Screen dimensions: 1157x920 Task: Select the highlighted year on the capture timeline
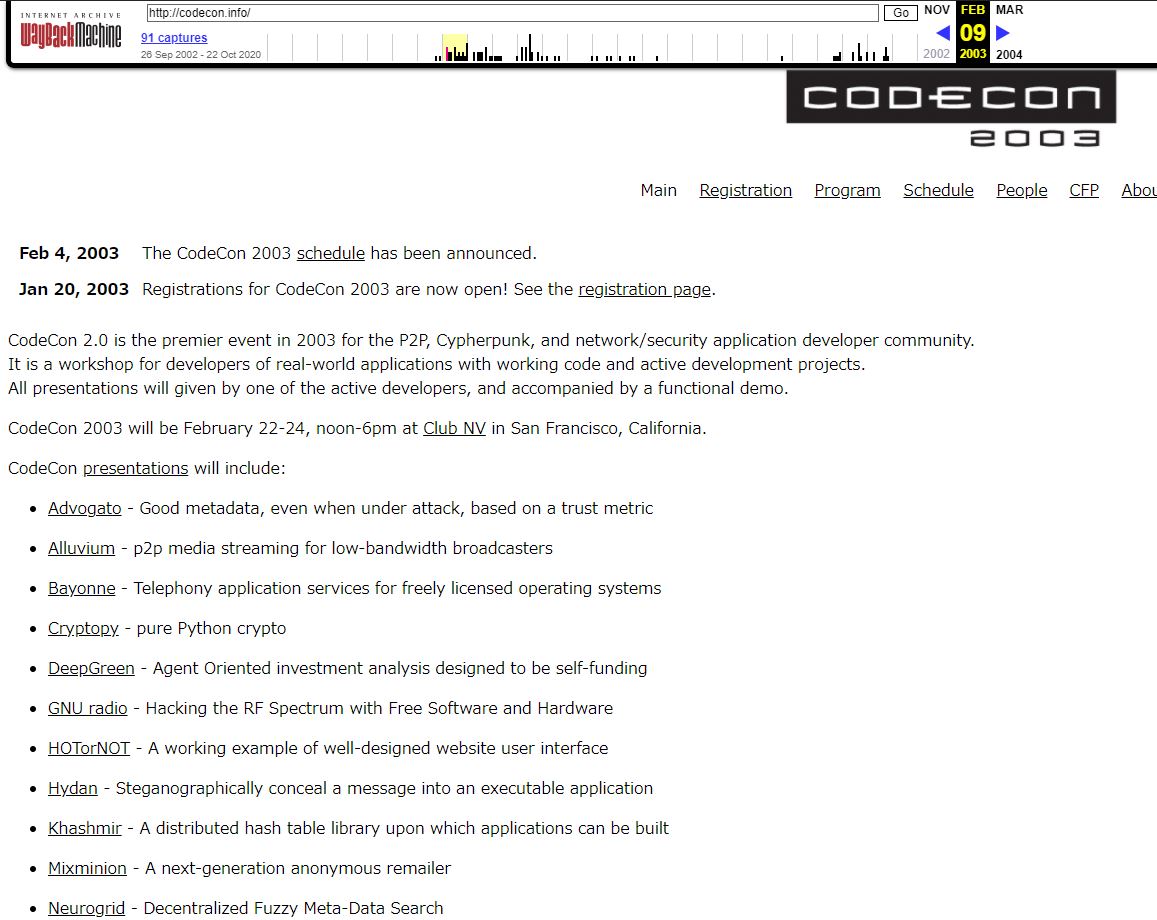455,48
